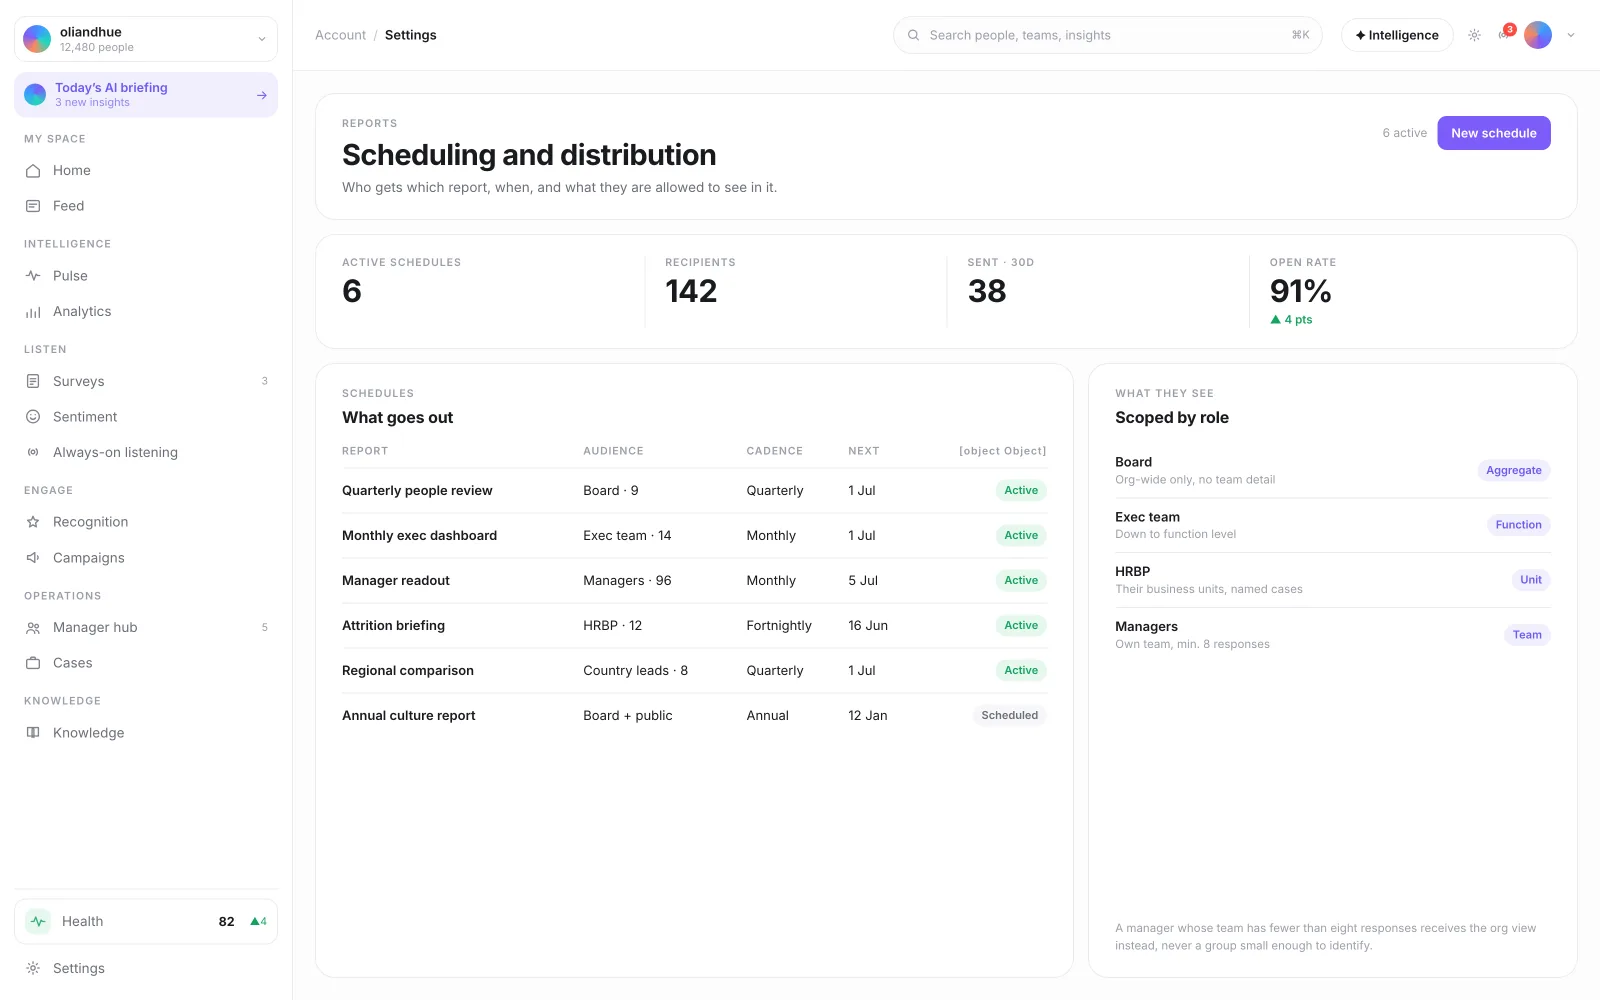The width and height of the screenshot is (1600, 1000).
Task: Click the Analytics bar chart icon
Action: (33, 312)
